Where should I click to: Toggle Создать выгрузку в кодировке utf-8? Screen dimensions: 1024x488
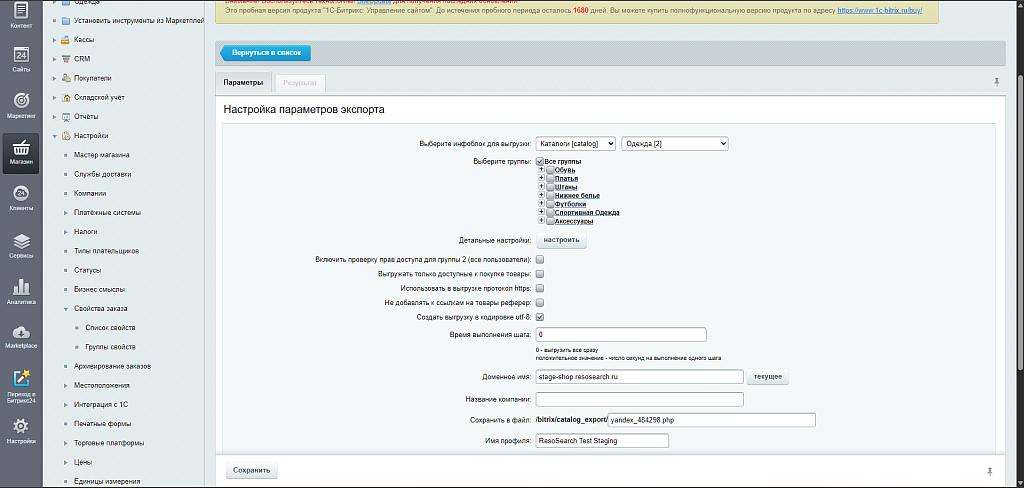(x=540, y=317)
